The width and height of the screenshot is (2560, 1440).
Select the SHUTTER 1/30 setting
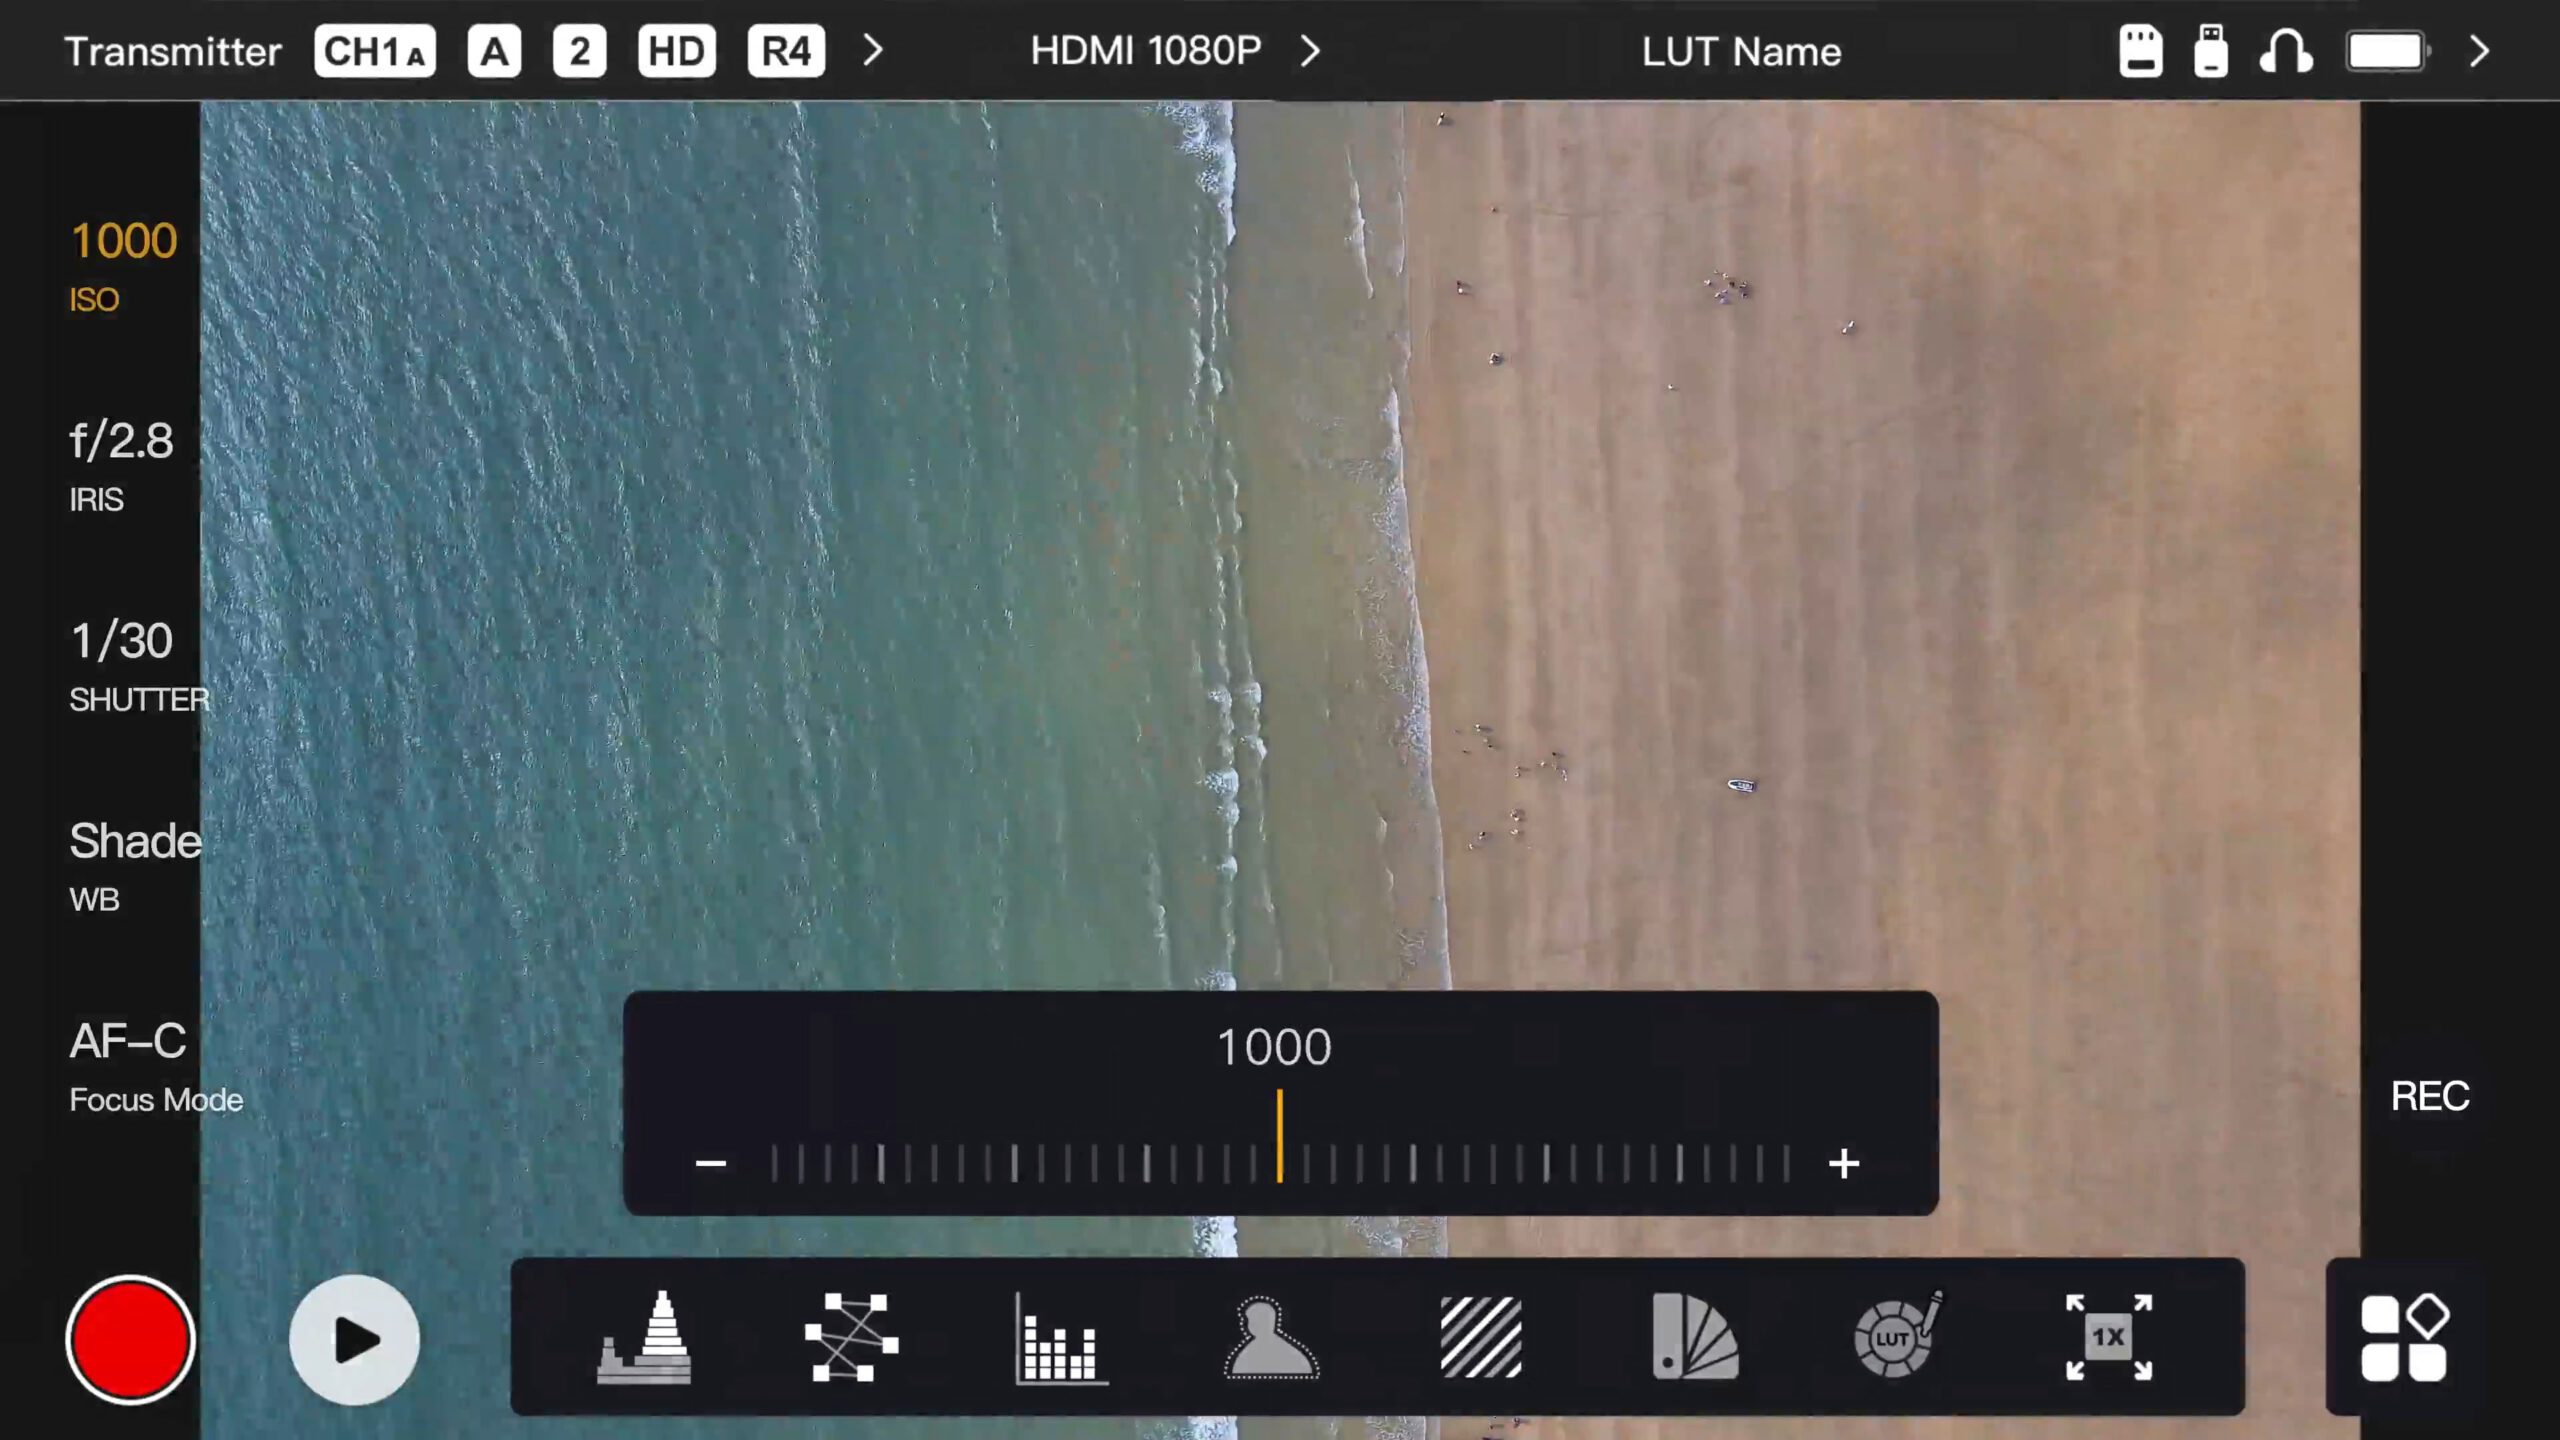click(x=123, y=665)
